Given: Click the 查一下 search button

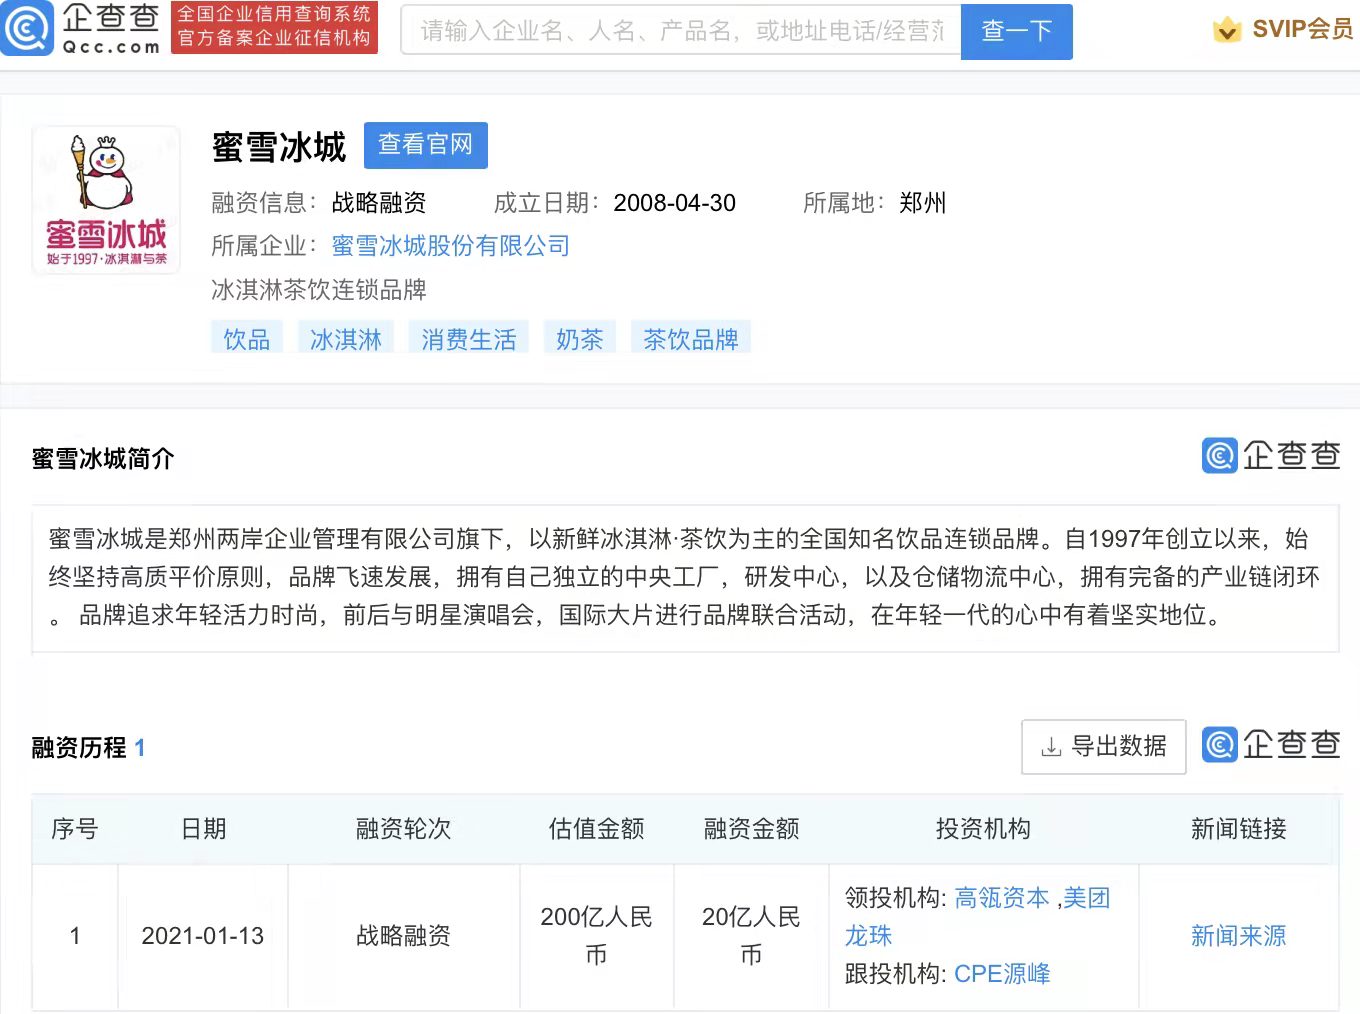Looking at the screenshot, I should (1016, 31).
